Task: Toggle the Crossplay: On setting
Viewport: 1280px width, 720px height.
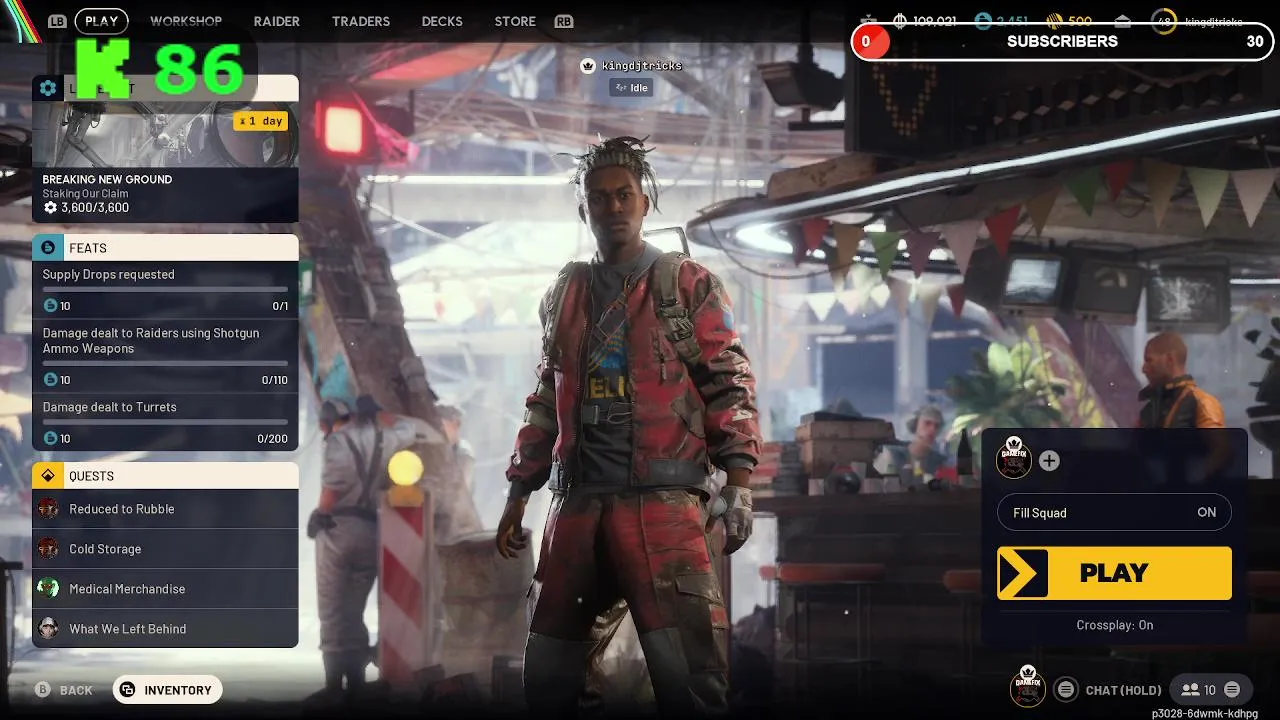Action: [1114, 625]
